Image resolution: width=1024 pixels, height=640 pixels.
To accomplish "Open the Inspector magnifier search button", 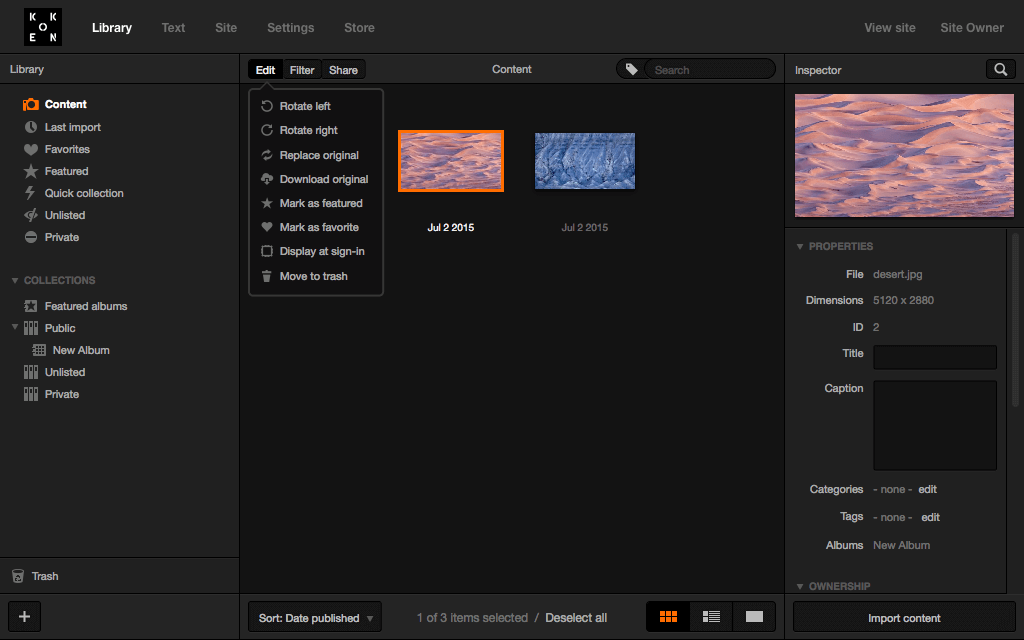I will [999, 69].
